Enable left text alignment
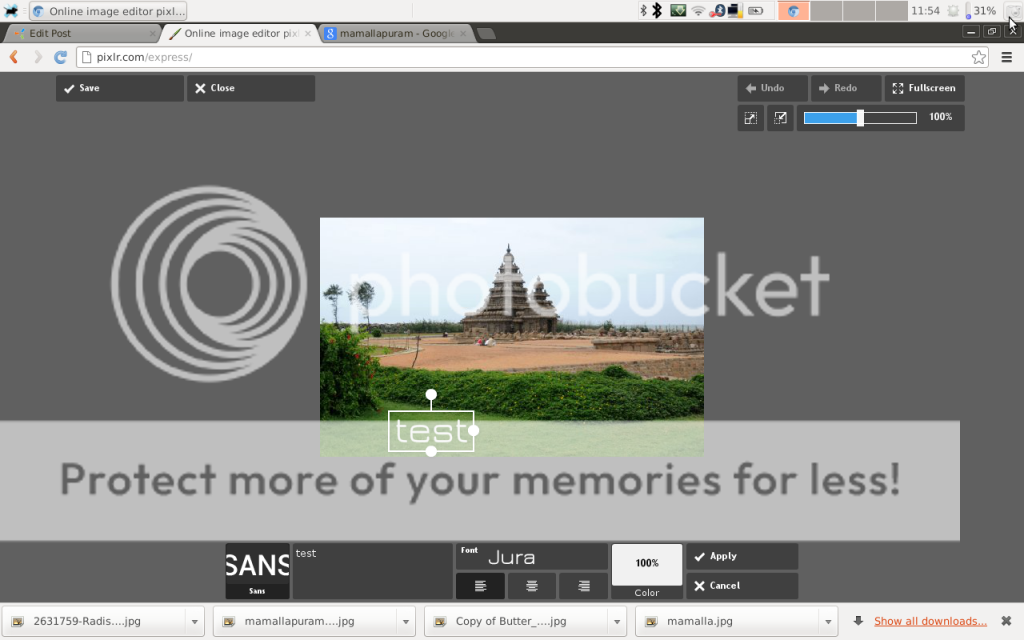1024x640 pixels. click(480, 586)
